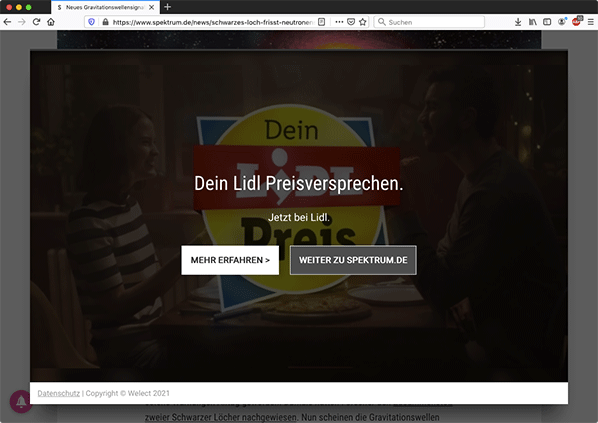Open the page actions three-dot menu
Viewport: 598px width, 423px height.
pos(339,22)
